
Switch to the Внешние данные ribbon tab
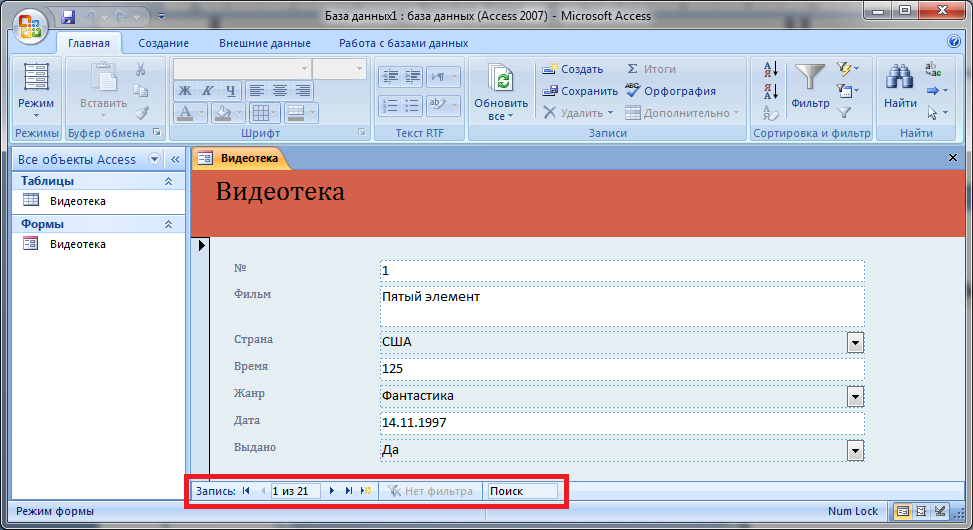point(265,43)
